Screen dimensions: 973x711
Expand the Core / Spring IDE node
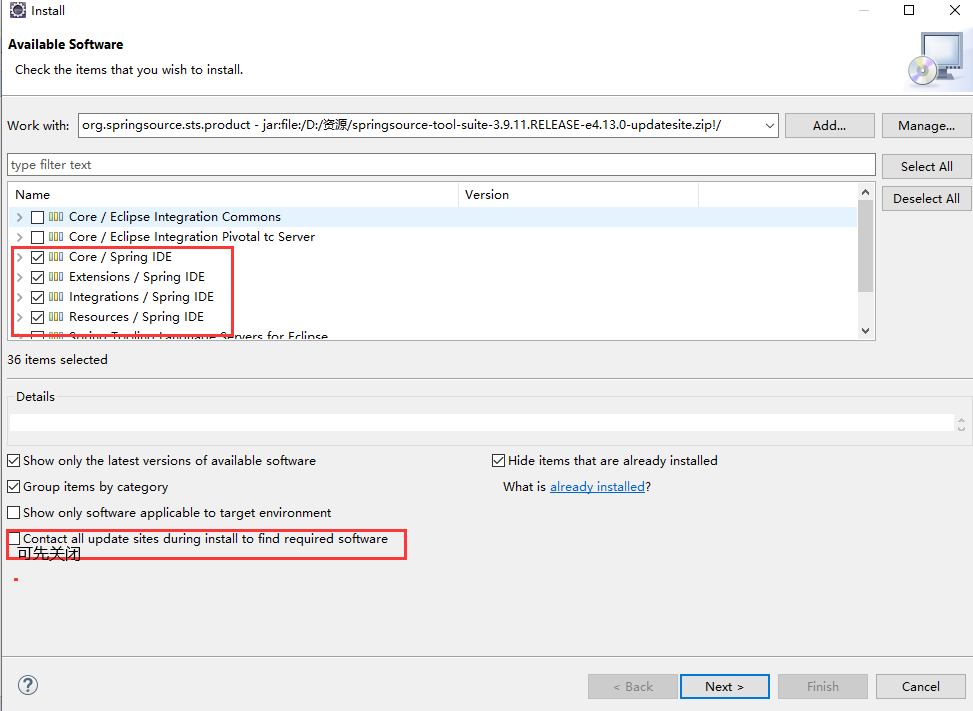pos(19,257)
